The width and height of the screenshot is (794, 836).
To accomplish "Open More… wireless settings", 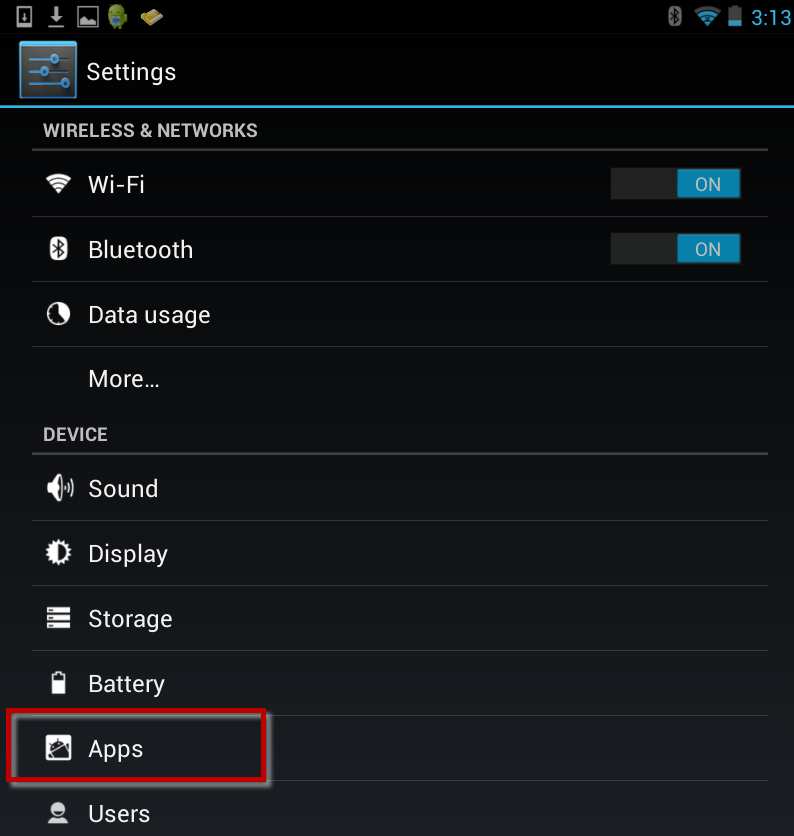I will [x=124, y=379].
